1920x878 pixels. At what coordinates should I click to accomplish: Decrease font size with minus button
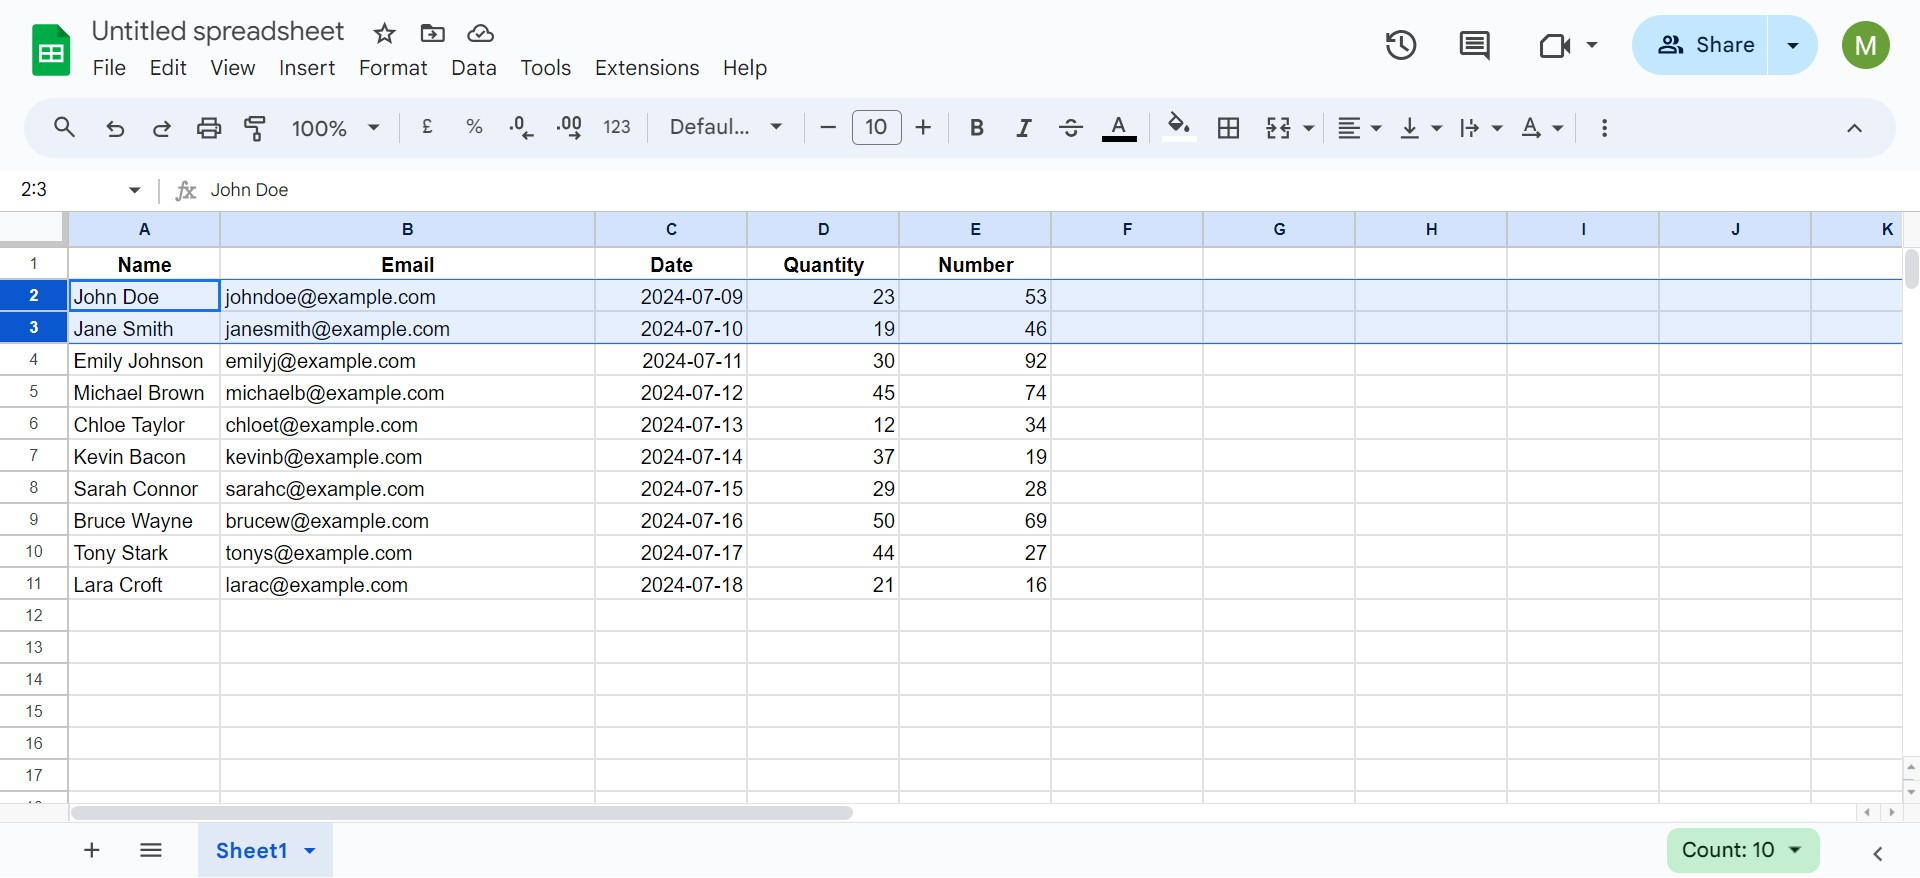tap(828, 127)
